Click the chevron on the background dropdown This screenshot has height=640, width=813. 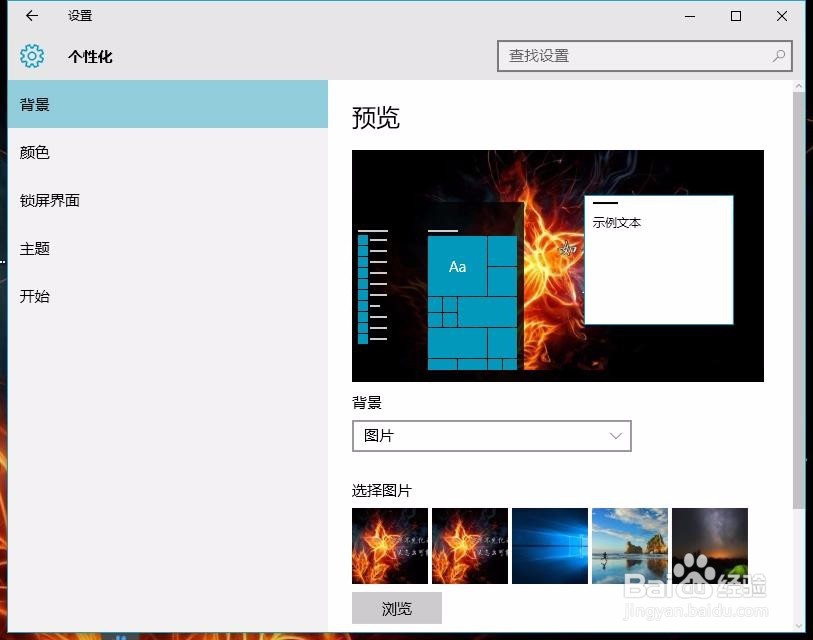point(616,436)
